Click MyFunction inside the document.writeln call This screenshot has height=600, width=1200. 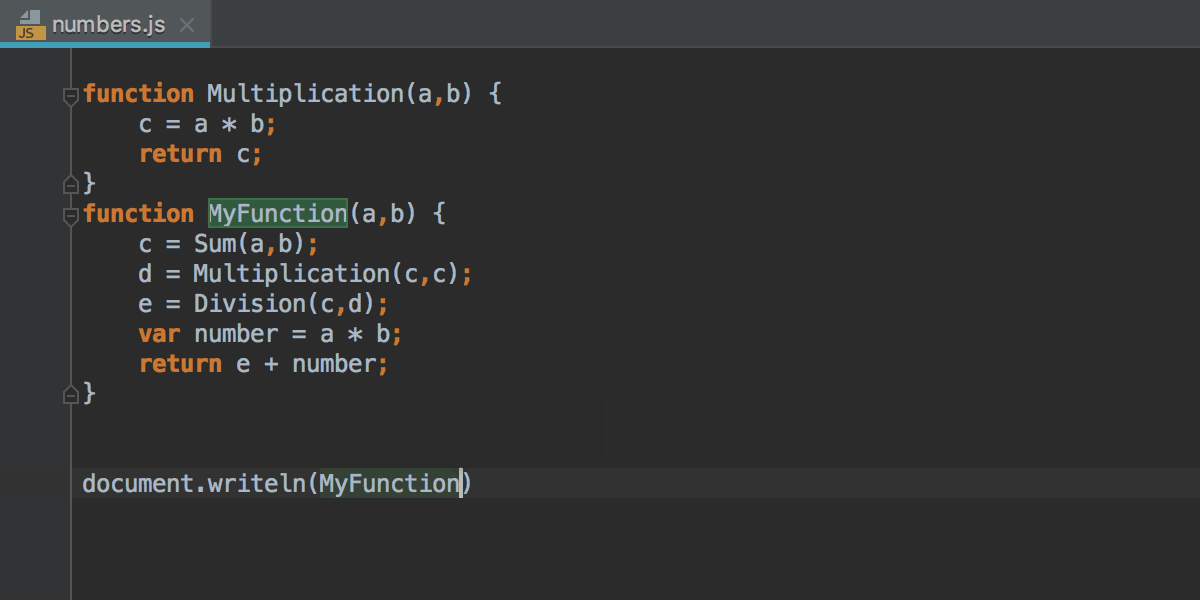tap(389, 484)
